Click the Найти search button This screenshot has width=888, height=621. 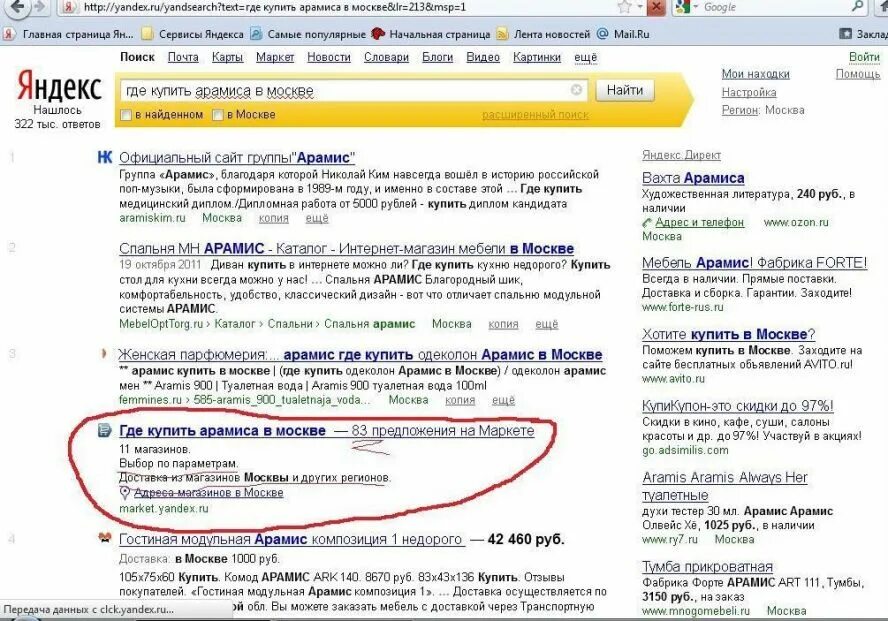click(625, 90)
